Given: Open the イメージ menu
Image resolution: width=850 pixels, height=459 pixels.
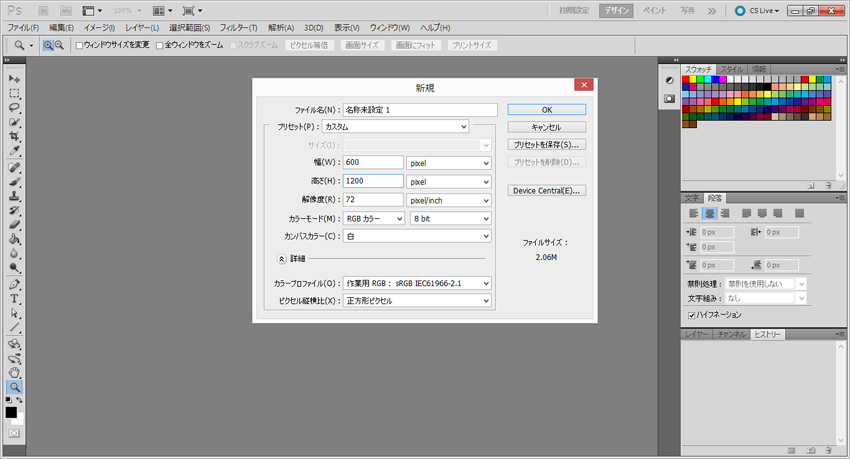Looking at the screenshot, I should click(x=99, y=28).
